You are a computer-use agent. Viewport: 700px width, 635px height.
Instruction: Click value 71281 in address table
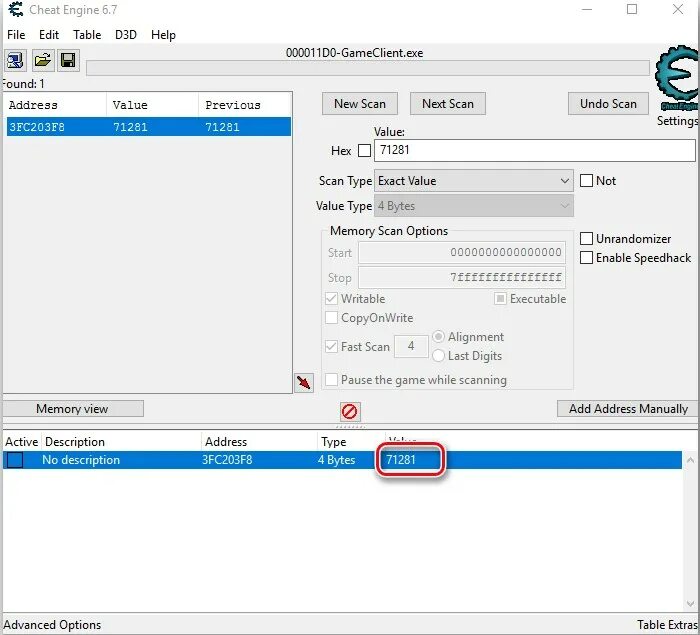click(x=400, y=460)
